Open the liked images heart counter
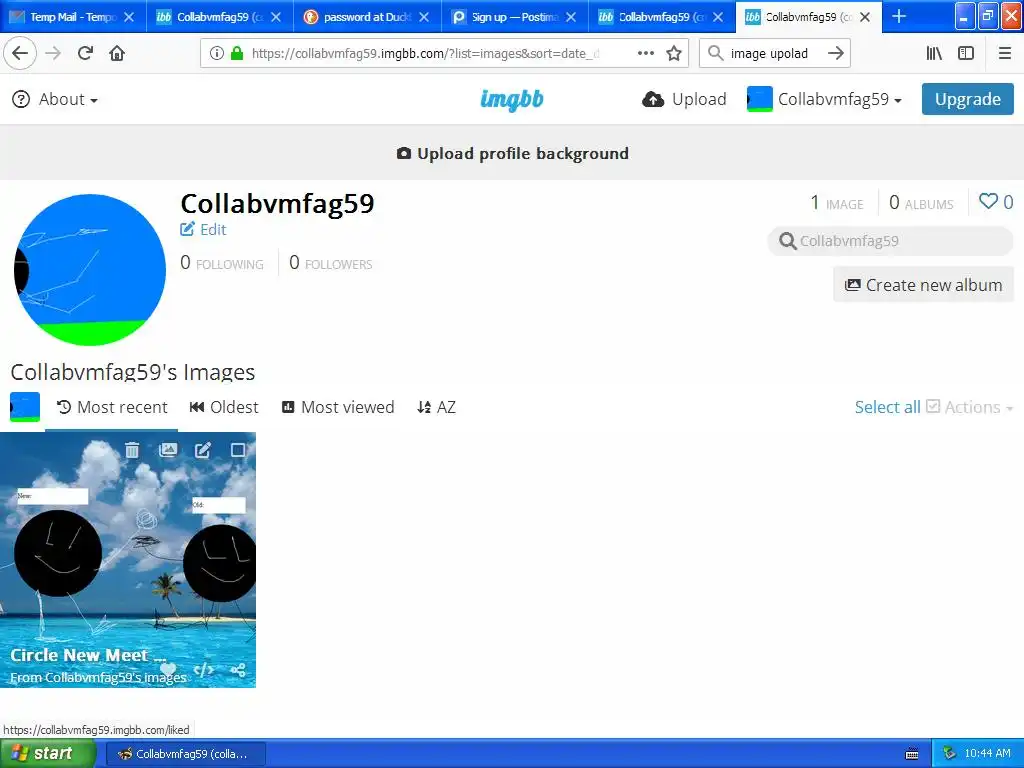Screen dimensions: 1024x768 pyautogui.click(x=996, y=202)
